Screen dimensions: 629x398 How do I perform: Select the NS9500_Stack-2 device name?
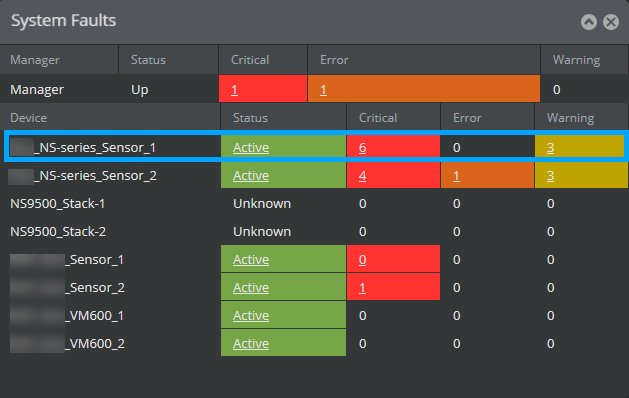tap(58, 232)
